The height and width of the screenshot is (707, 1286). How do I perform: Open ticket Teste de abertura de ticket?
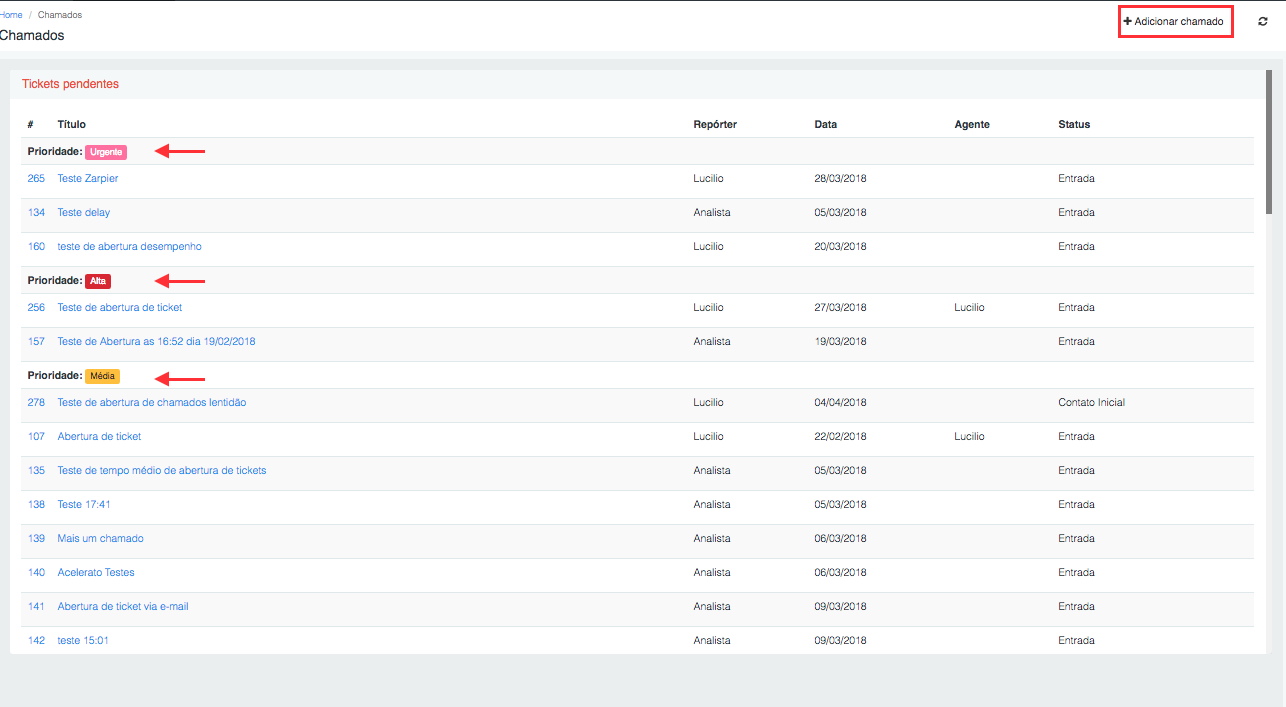pyautogui.click(x=120, y=307)
